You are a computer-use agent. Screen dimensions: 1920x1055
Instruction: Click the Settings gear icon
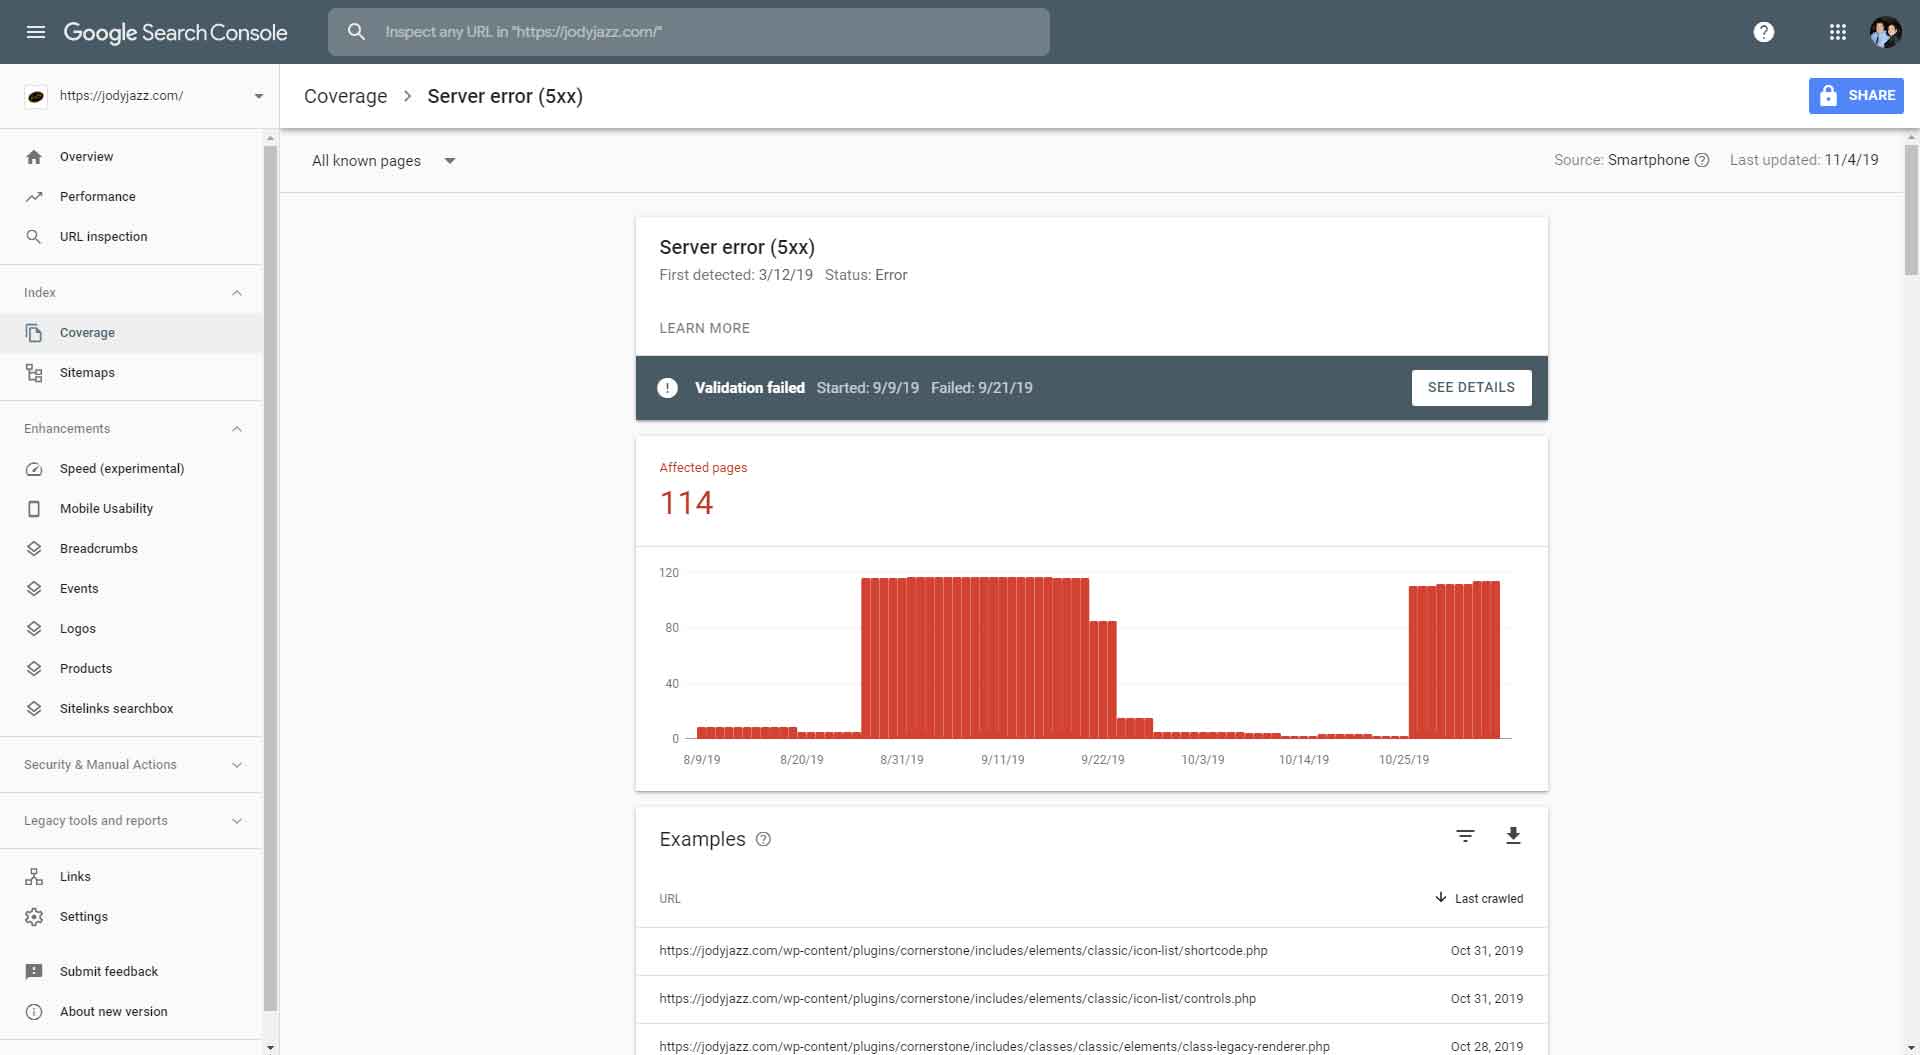pos(34,917)
